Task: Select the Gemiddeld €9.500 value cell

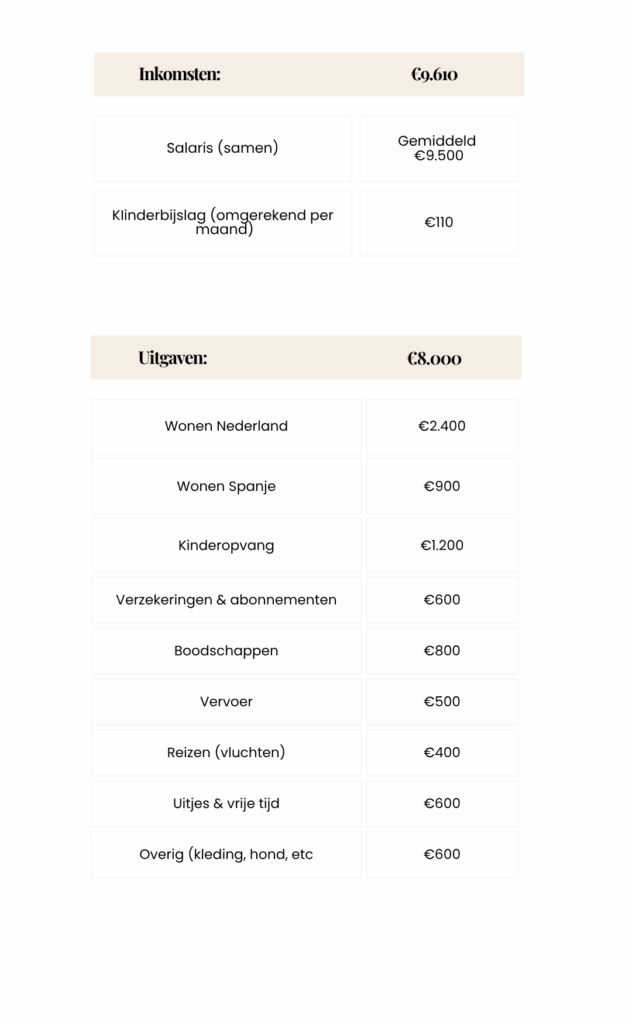Action: click(438, 148)
